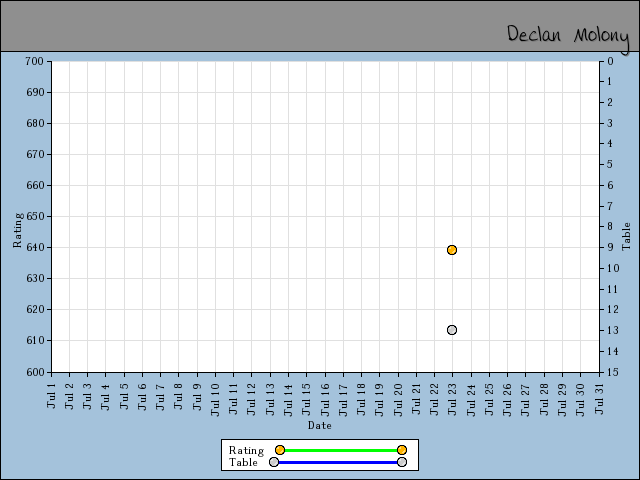Screen dimensions: 640x480
Task: Click the 650 rating axis value
Action: coord(34,216)
